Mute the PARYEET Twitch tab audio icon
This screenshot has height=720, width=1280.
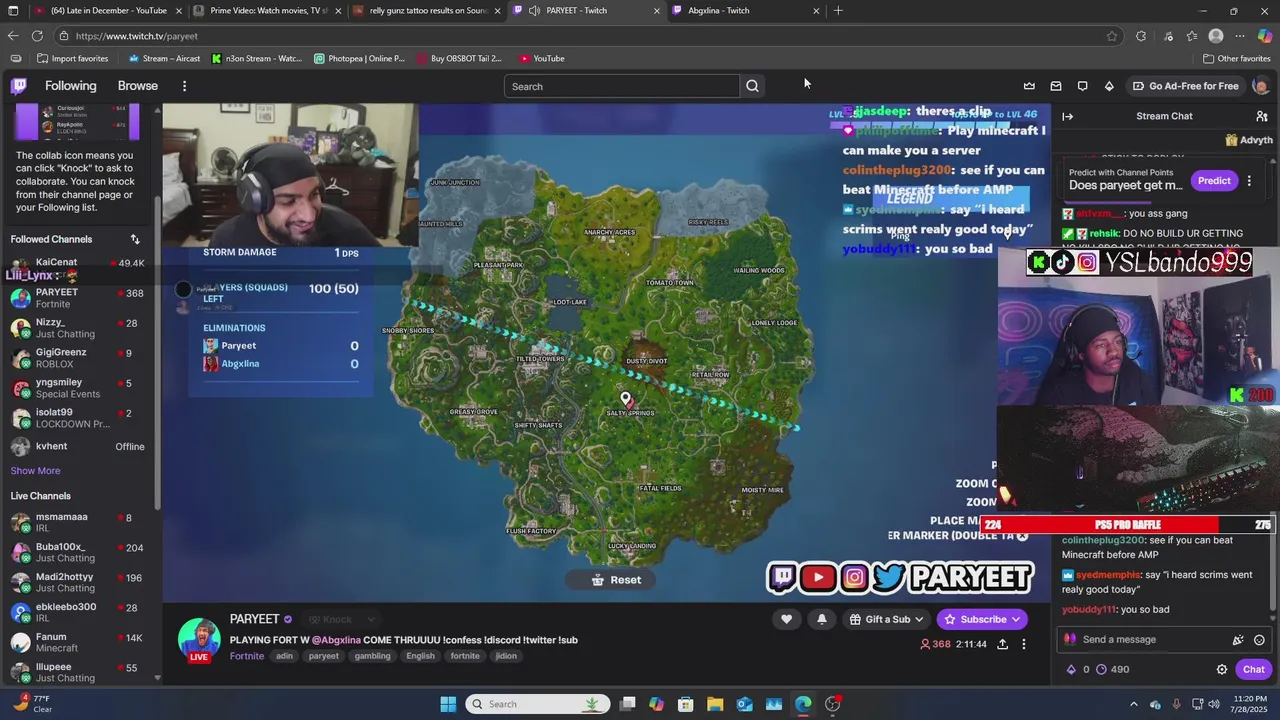tap(535, 11)
